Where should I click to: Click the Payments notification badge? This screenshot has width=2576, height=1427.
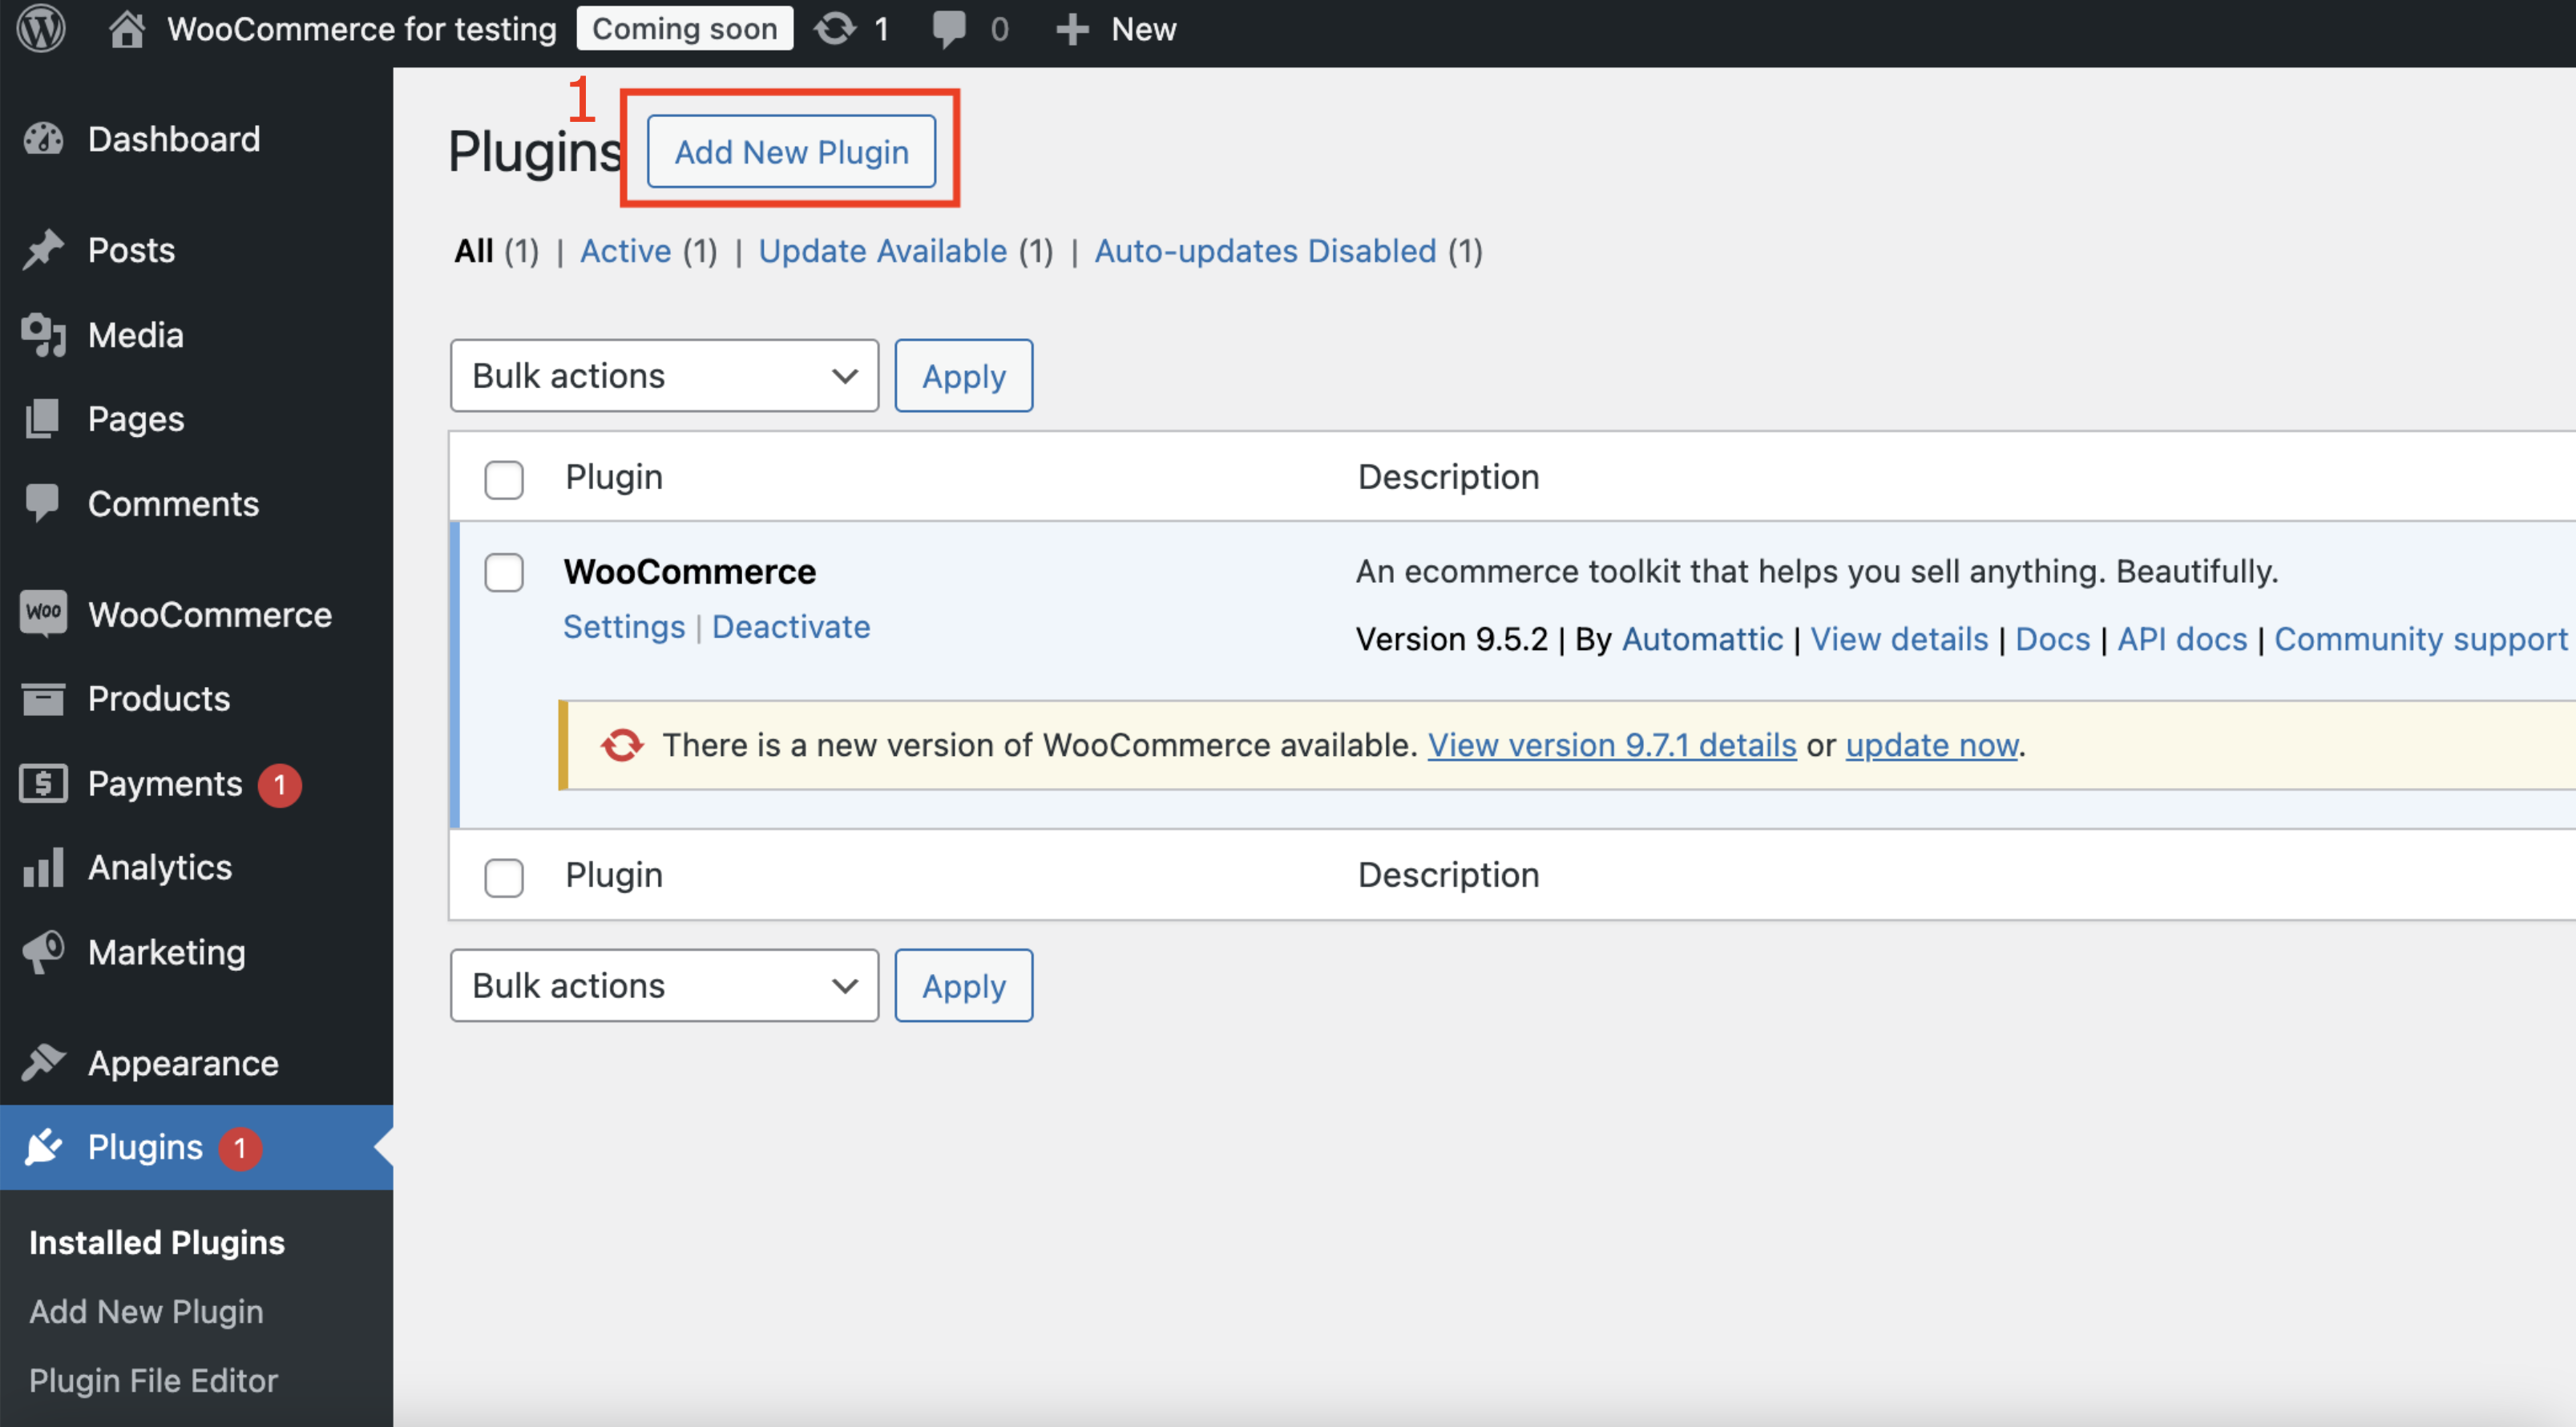(x=280, y=784)
